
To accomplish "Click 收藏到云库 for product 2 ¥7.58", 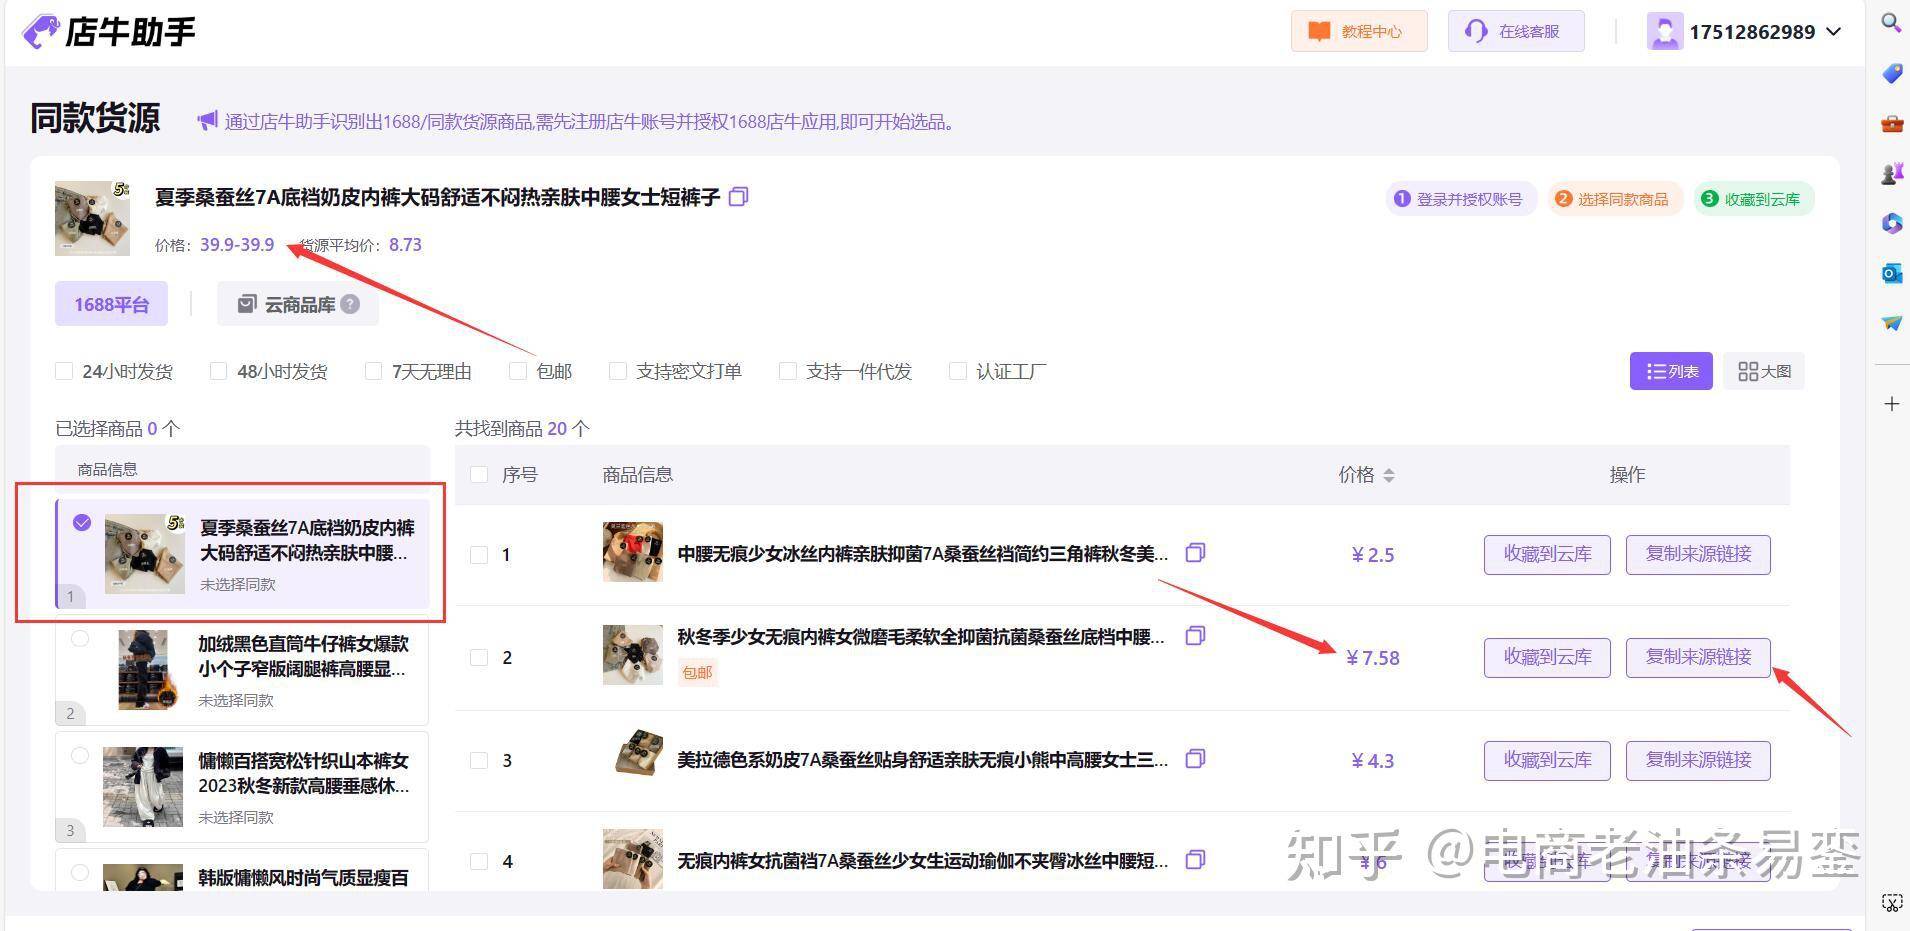I will coord(1547,657).
